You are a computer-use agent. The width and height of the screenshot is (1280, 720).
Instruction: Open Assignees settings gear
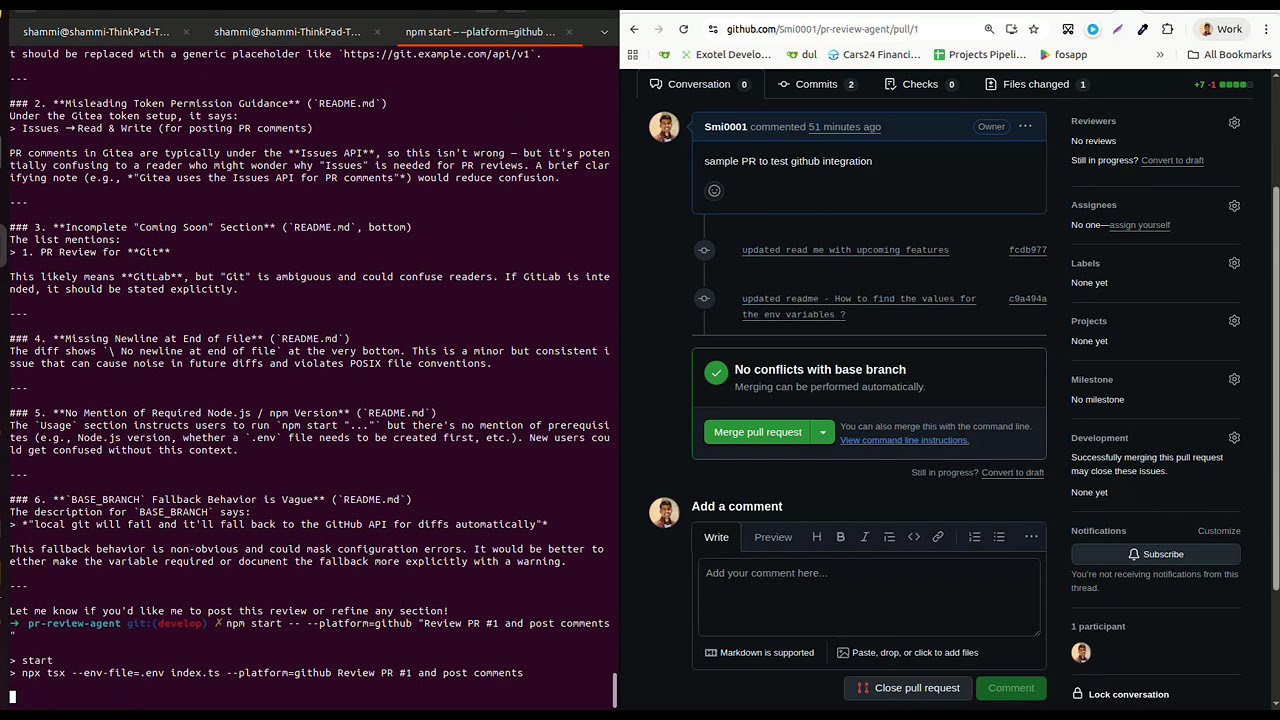click(x=1234, y=205)
